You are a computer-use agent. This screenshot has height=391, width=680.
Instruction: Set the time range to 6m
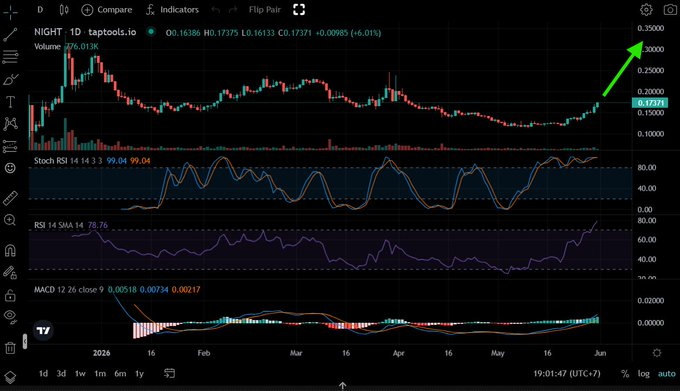pos(120,373)
